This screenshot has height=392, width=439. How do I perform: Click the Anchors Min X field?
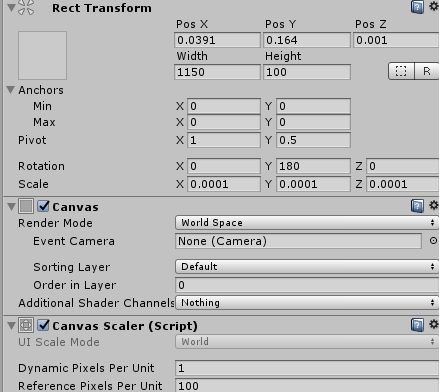224,106
